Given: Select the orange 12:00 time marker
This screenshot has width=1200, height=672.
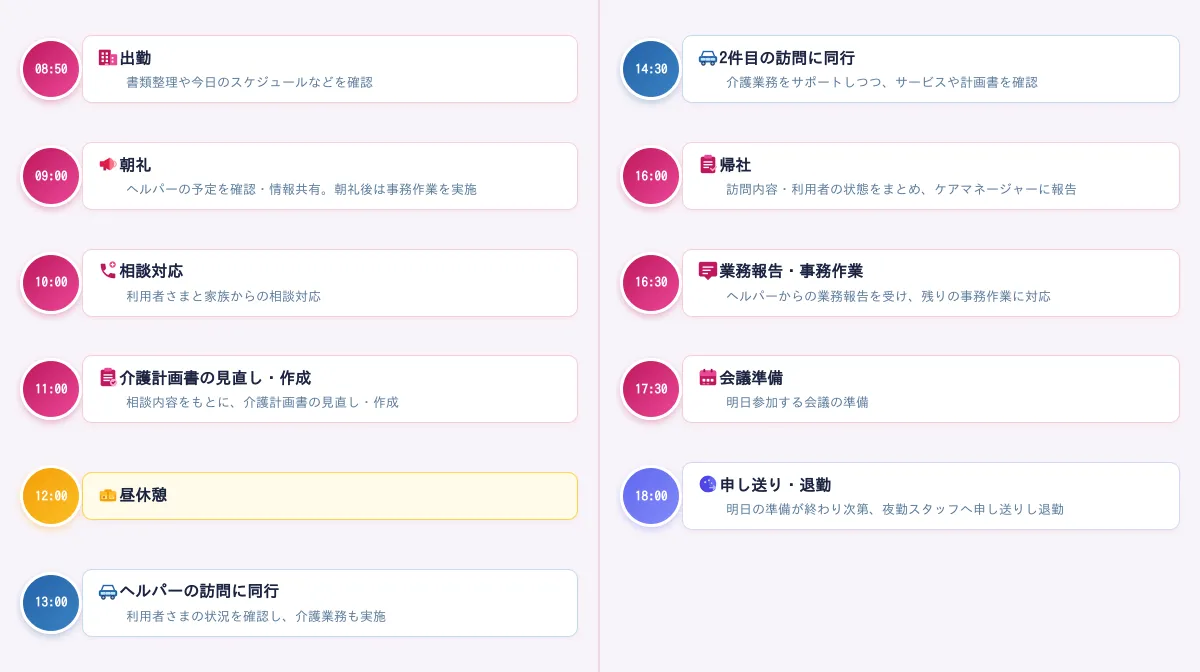Looking at the screenshot, I should (x=51, y=496).
